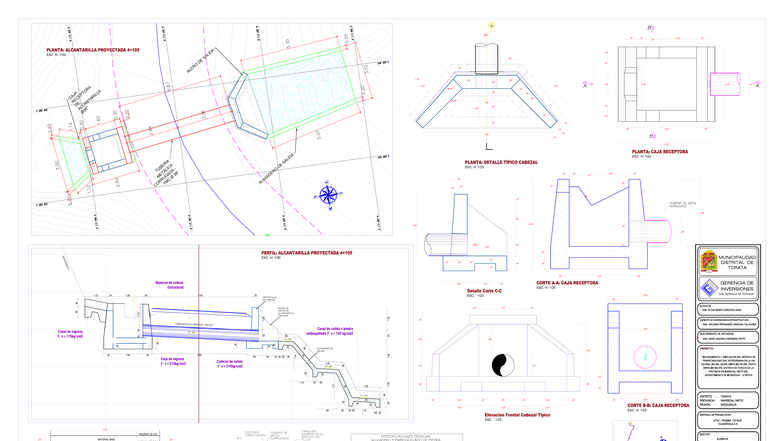Click the A section arrow right of Caja Receptora plan
The width and height of the screenshot is (784, 441).
pyautogui.click(x=757, y=84)
